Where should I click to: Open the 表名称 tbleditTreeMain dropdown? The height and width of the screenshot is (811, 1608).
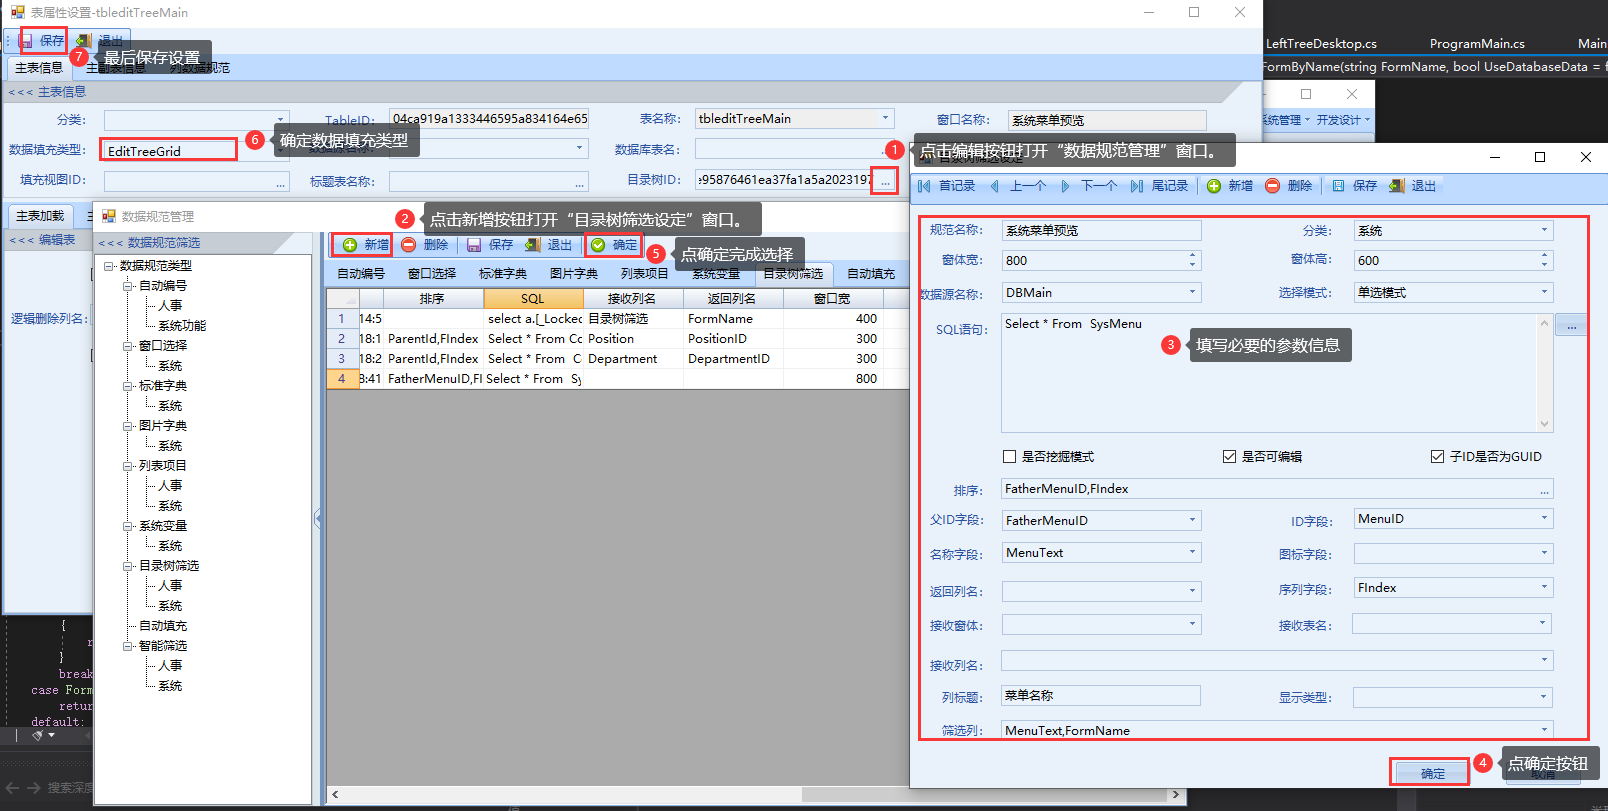click(885, 118)
